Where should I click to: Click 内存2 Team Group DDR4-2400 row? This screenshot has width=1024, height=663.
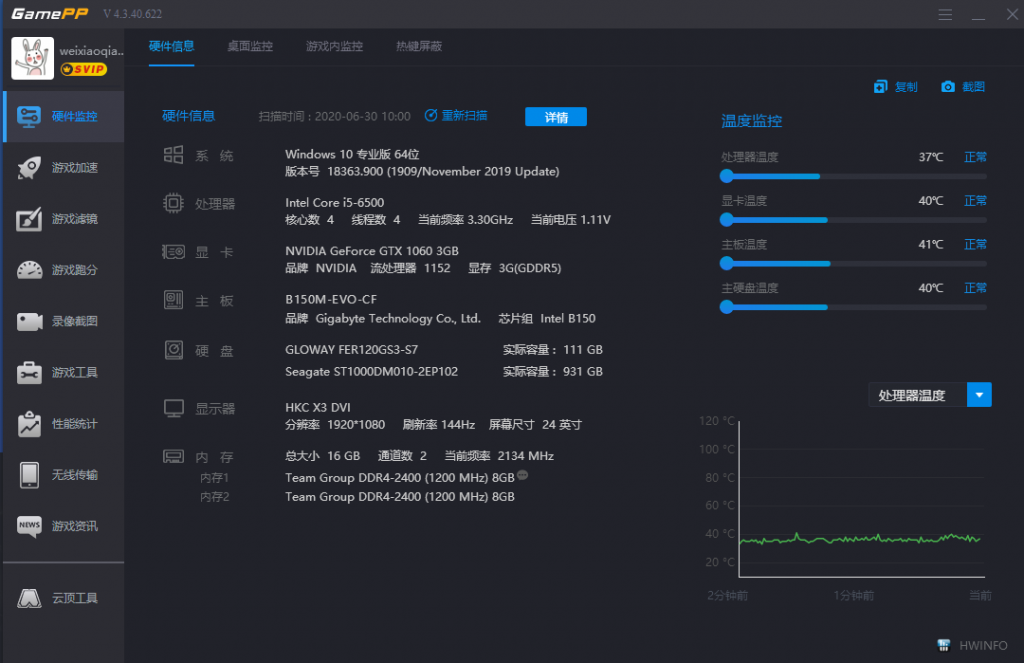400,496
